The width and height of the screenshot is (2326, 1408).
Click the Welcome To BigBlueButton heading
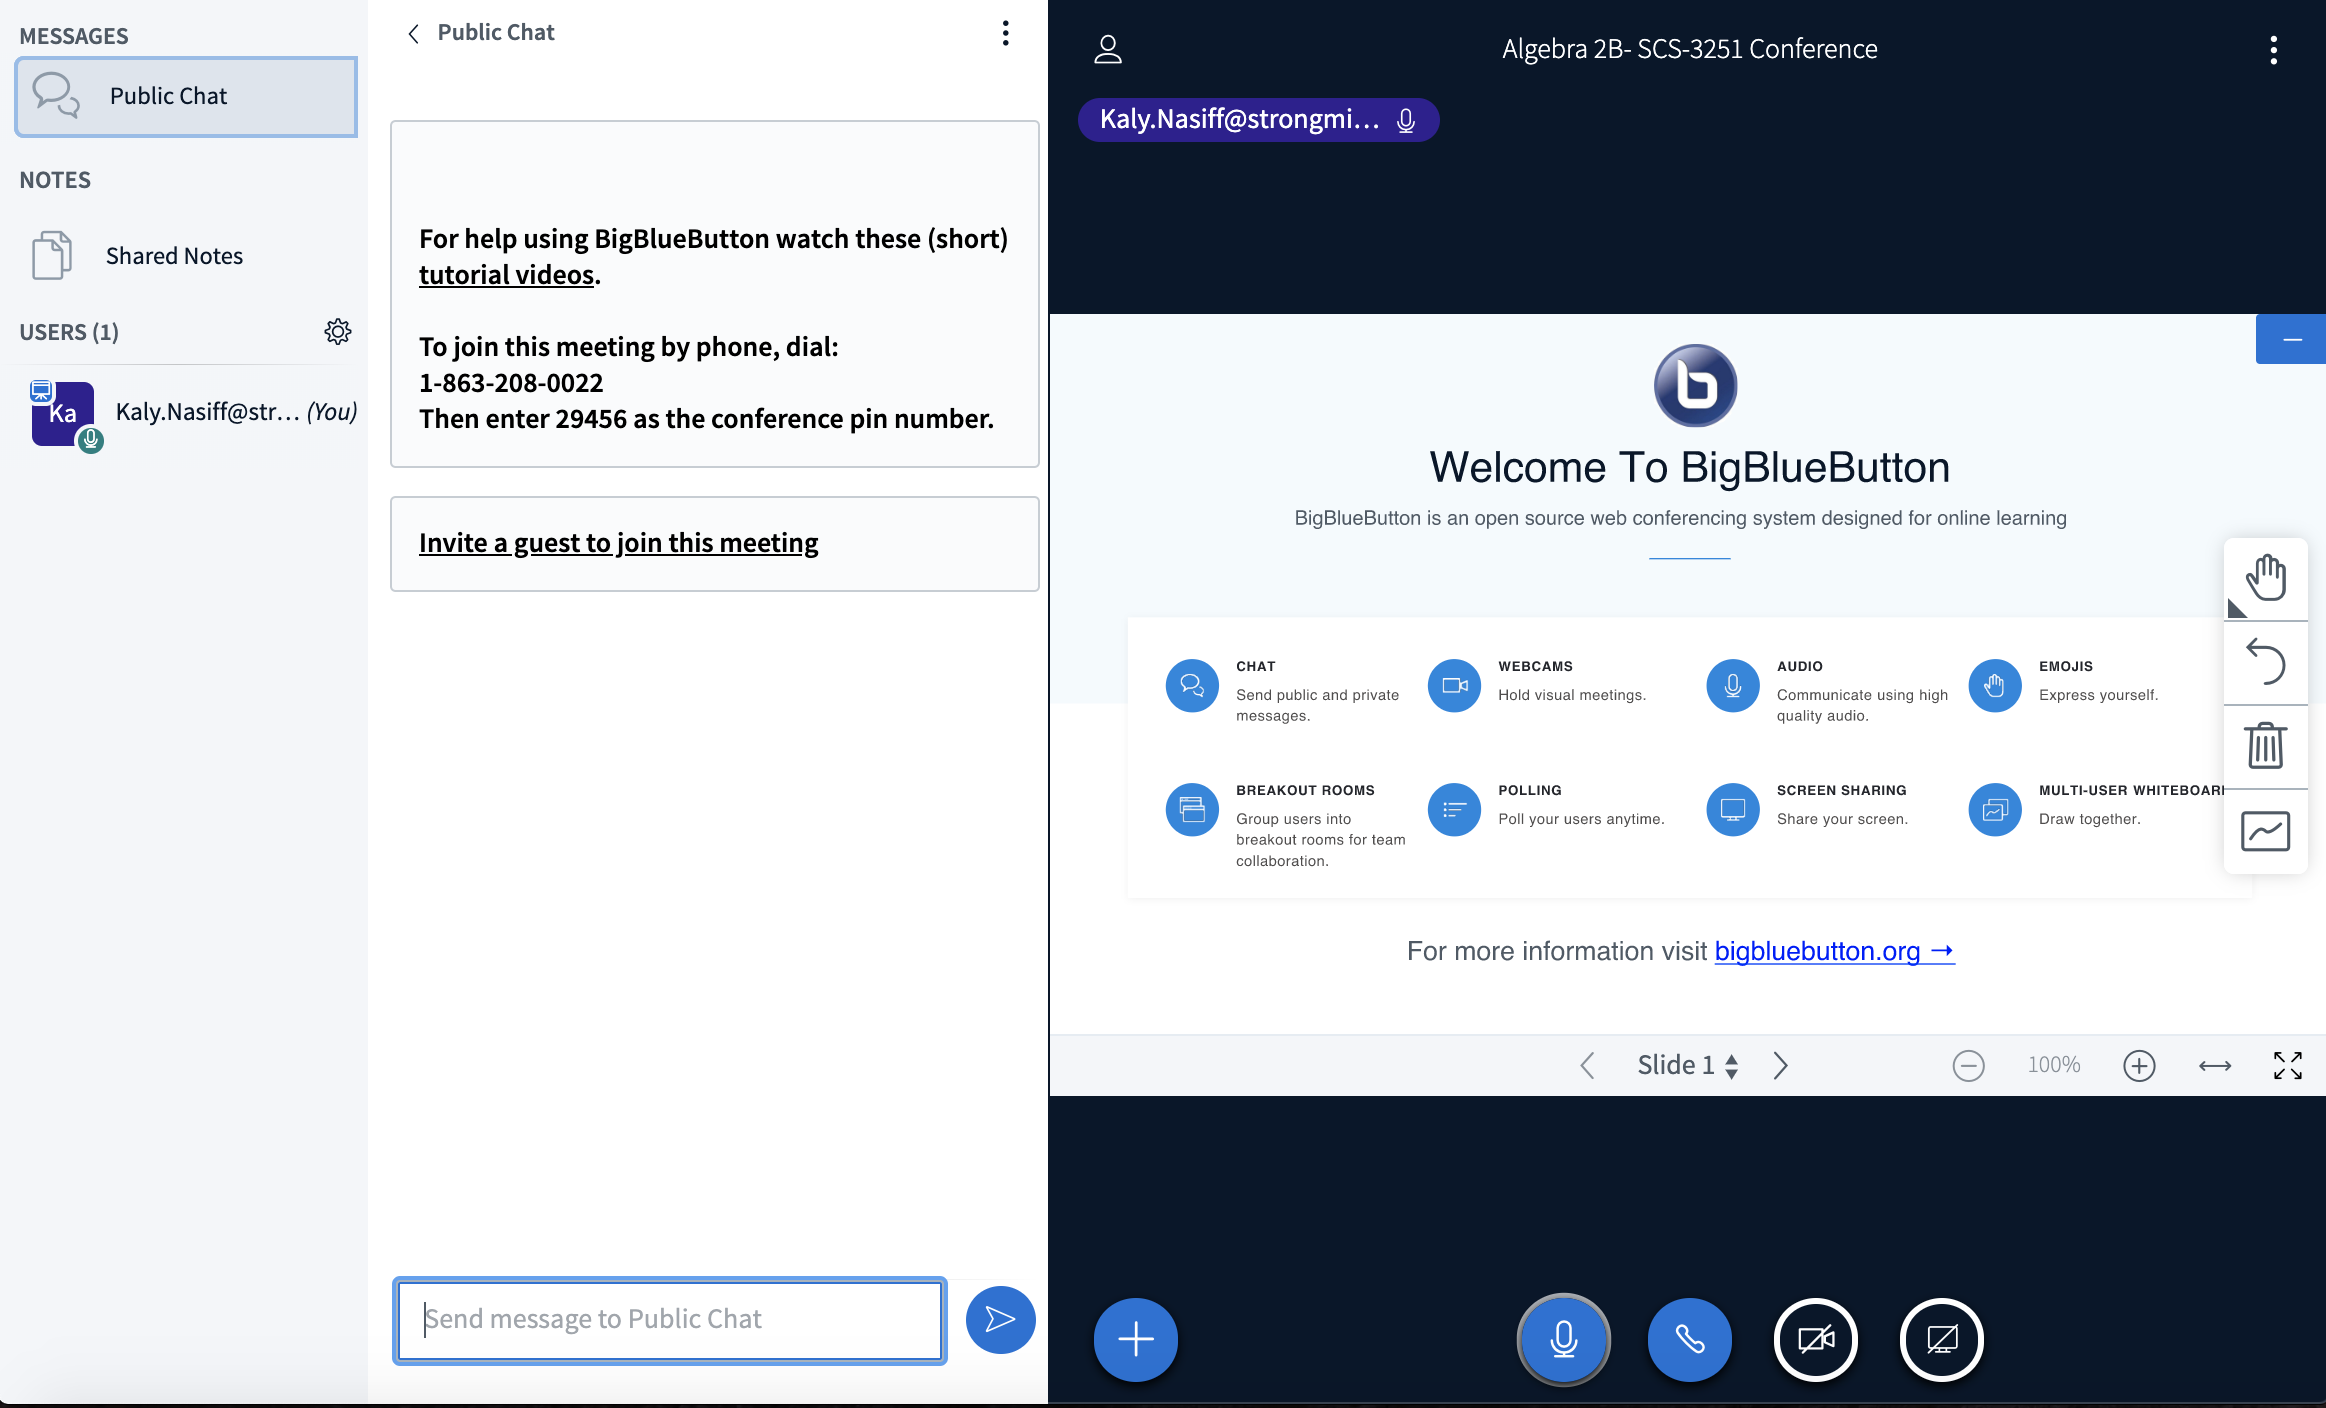[1690, 467]
